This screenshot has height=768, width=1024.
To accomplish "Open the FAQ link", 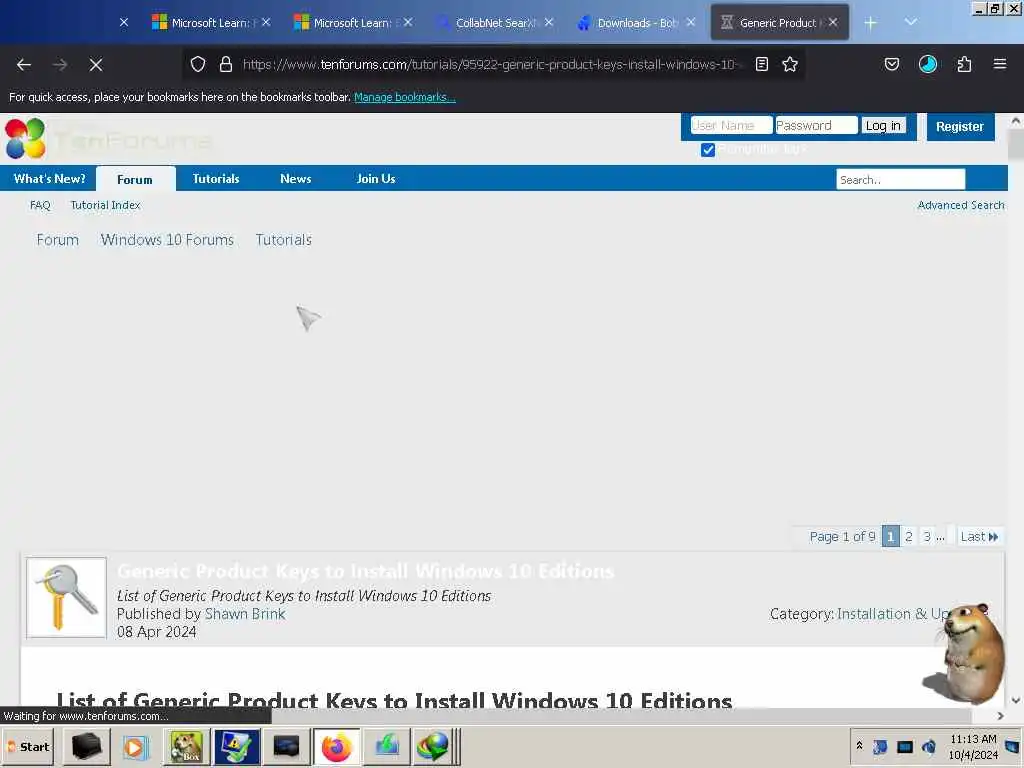I will coord(40,205).
